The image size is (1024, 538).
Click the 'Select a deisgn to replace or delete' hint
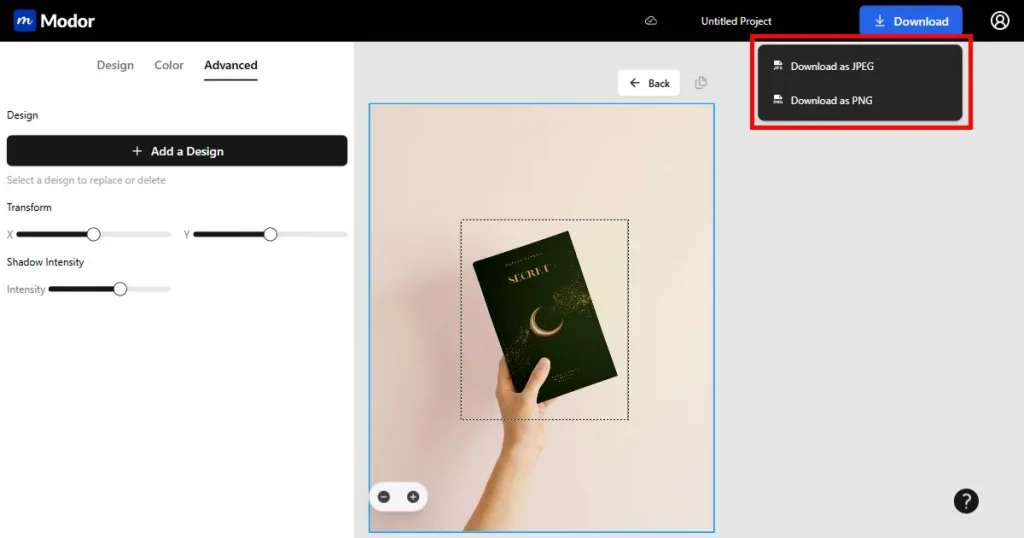coord(86,180)
